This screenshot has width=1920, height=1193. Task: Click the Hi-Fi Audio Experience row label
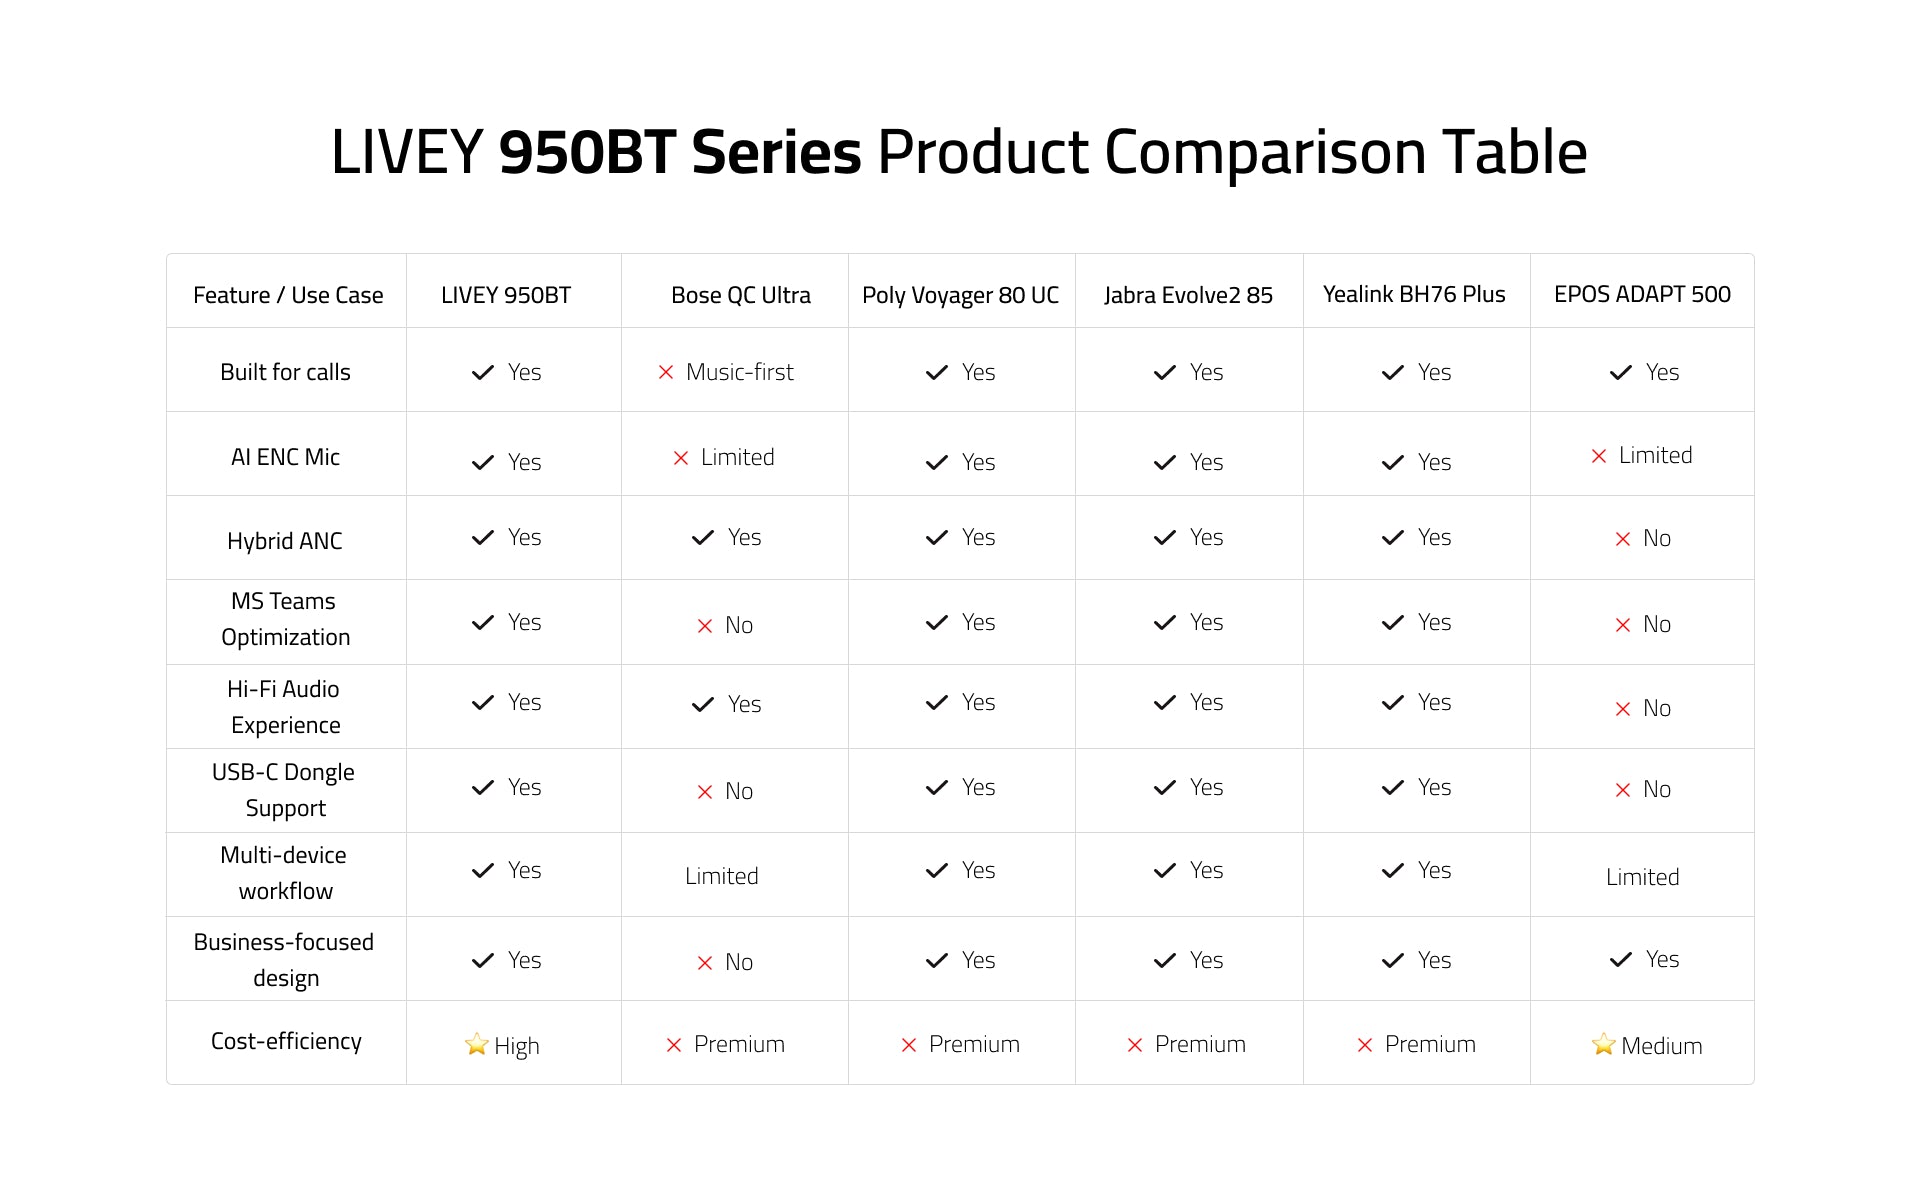(x=285, y=707)
